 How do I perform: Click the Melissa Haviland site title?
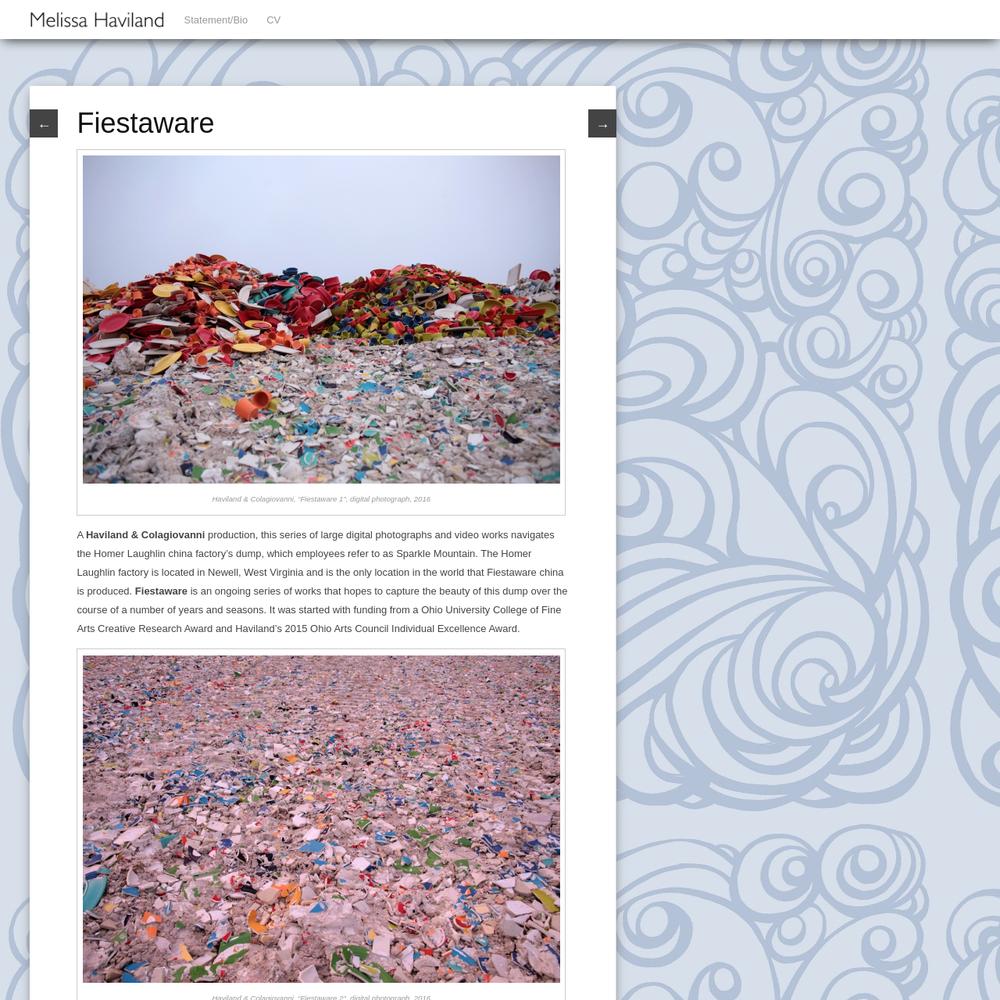(x=97, y=20)
